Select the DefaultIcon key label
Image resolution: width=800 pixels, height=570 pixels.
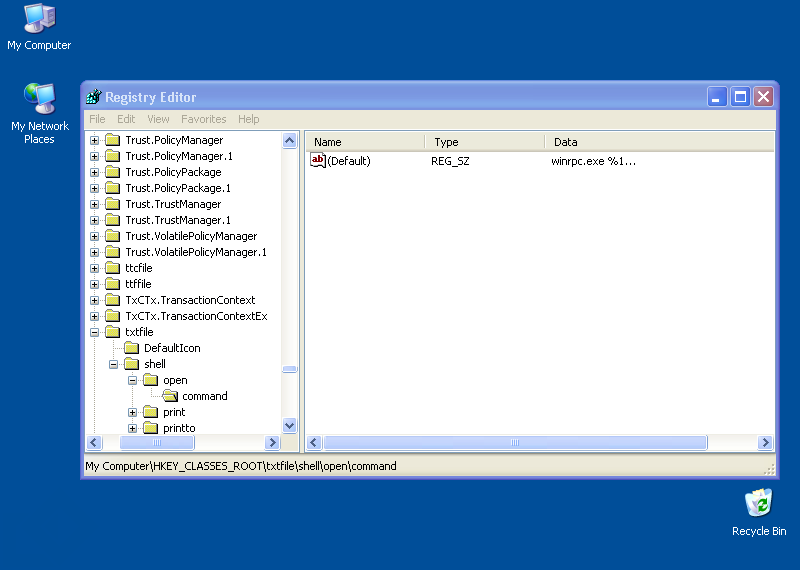172,348
